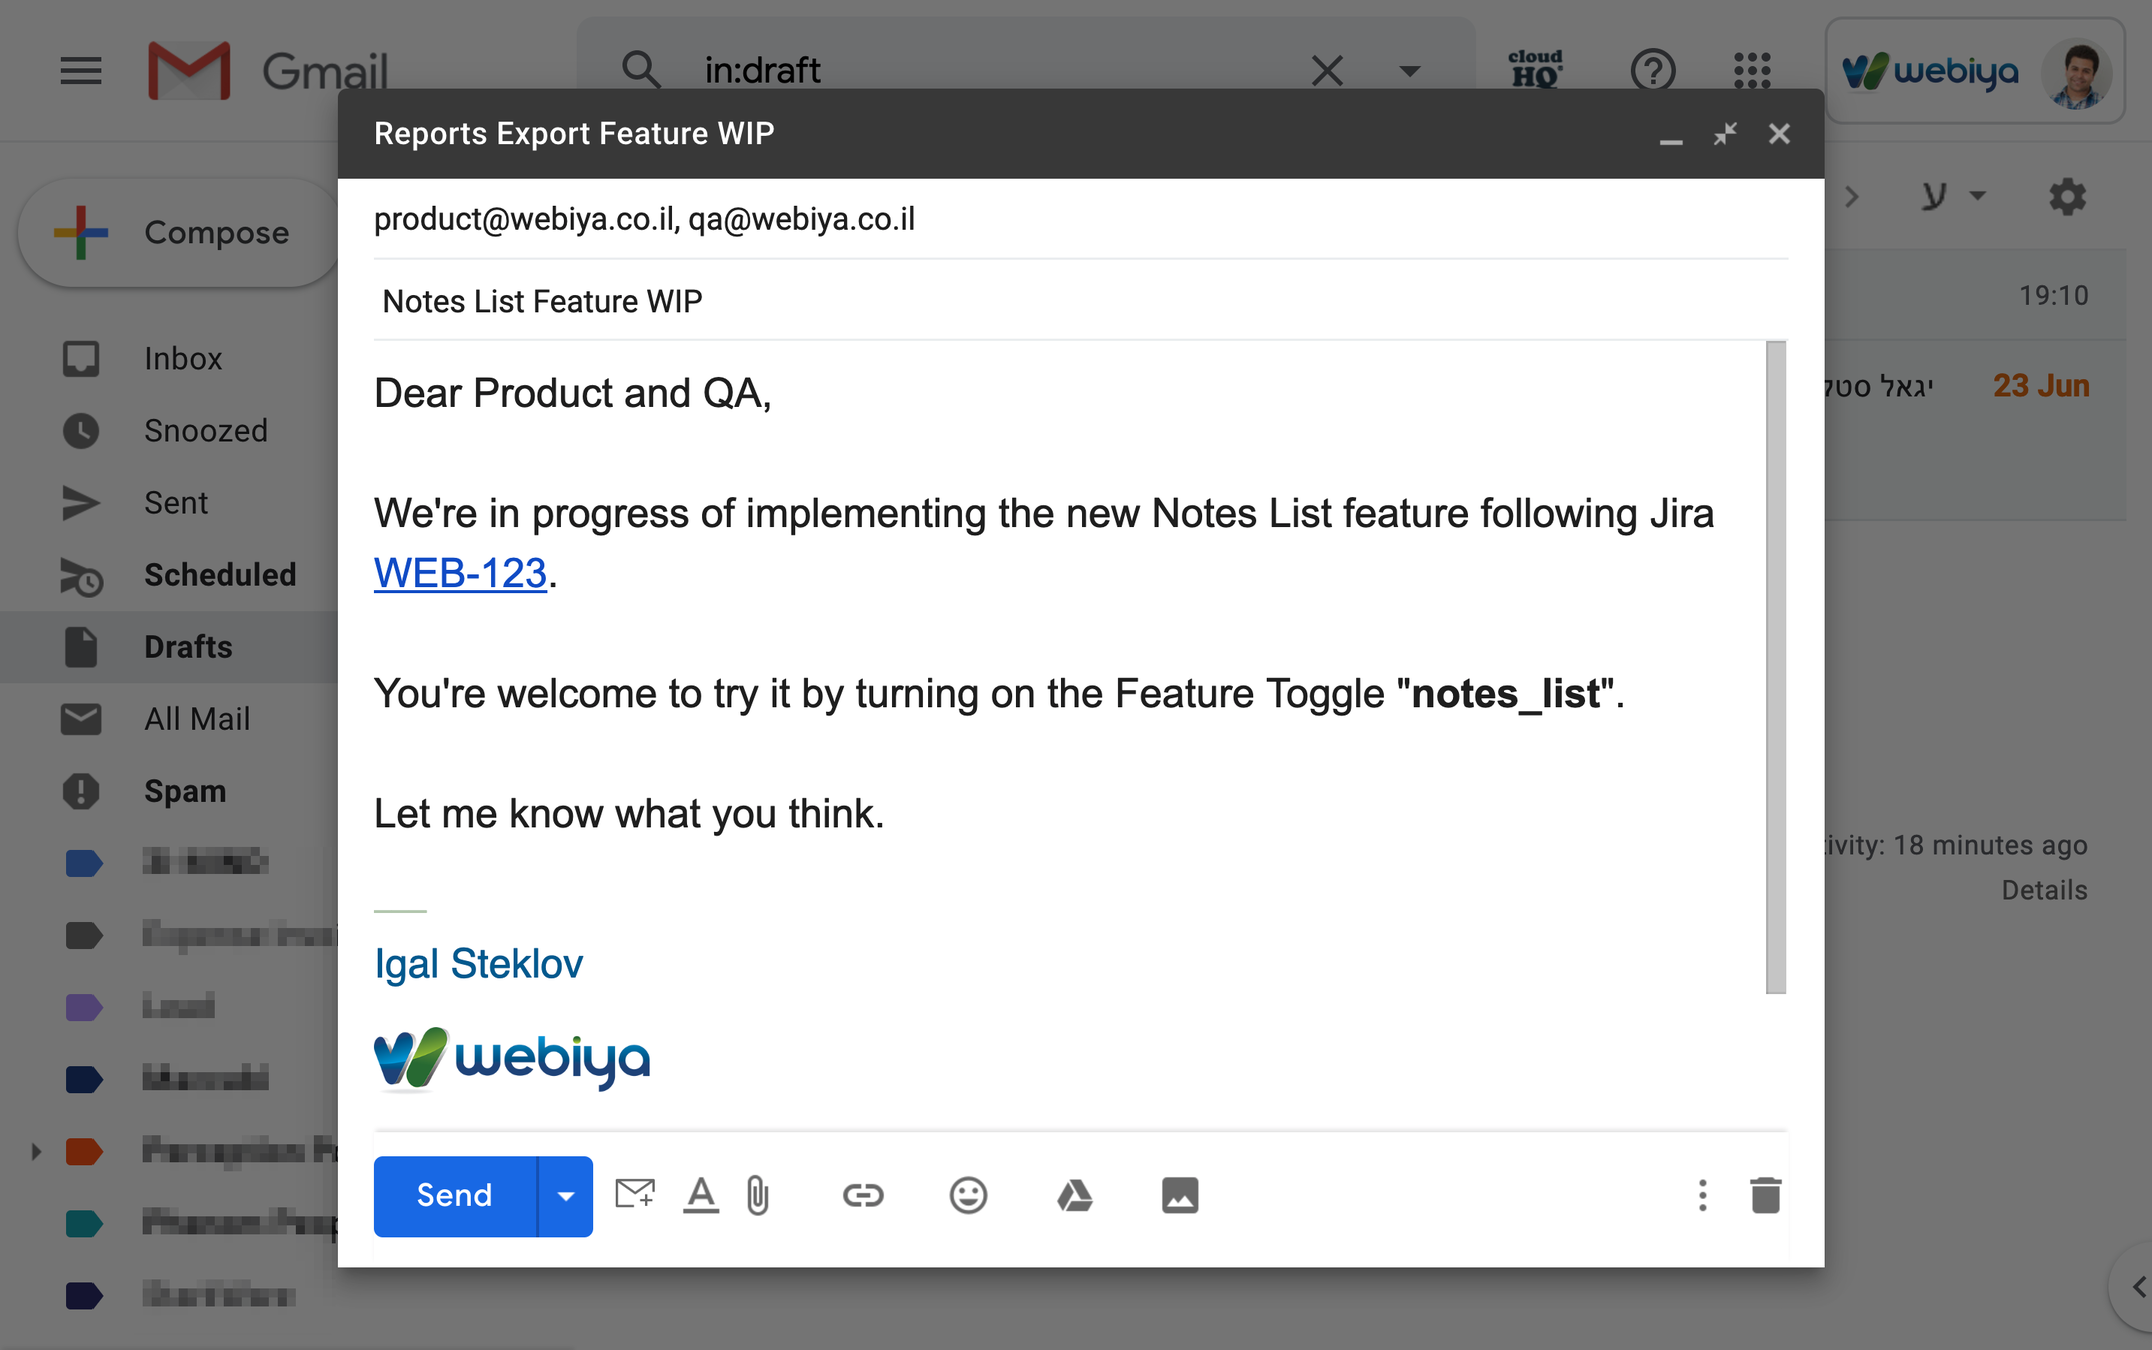Viewport: 2152px width, 1350px height.
Task: Open more options three-dot menu
Action: [x=1702, y=1195]
